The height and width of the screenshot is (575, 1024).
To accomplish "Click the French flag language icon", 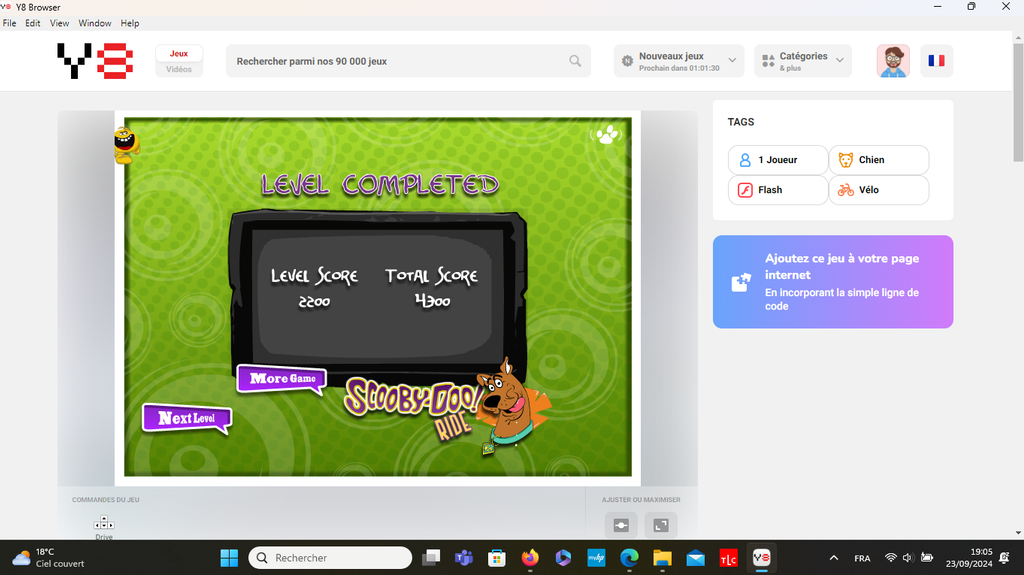I will point(936,61).
